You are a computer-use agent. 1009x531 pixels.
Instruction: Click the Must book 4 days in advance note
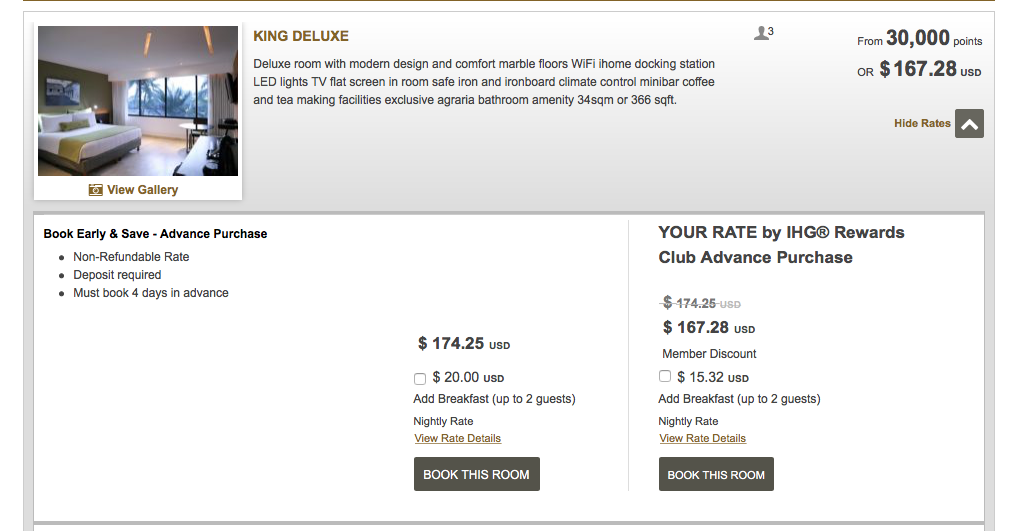150,293
